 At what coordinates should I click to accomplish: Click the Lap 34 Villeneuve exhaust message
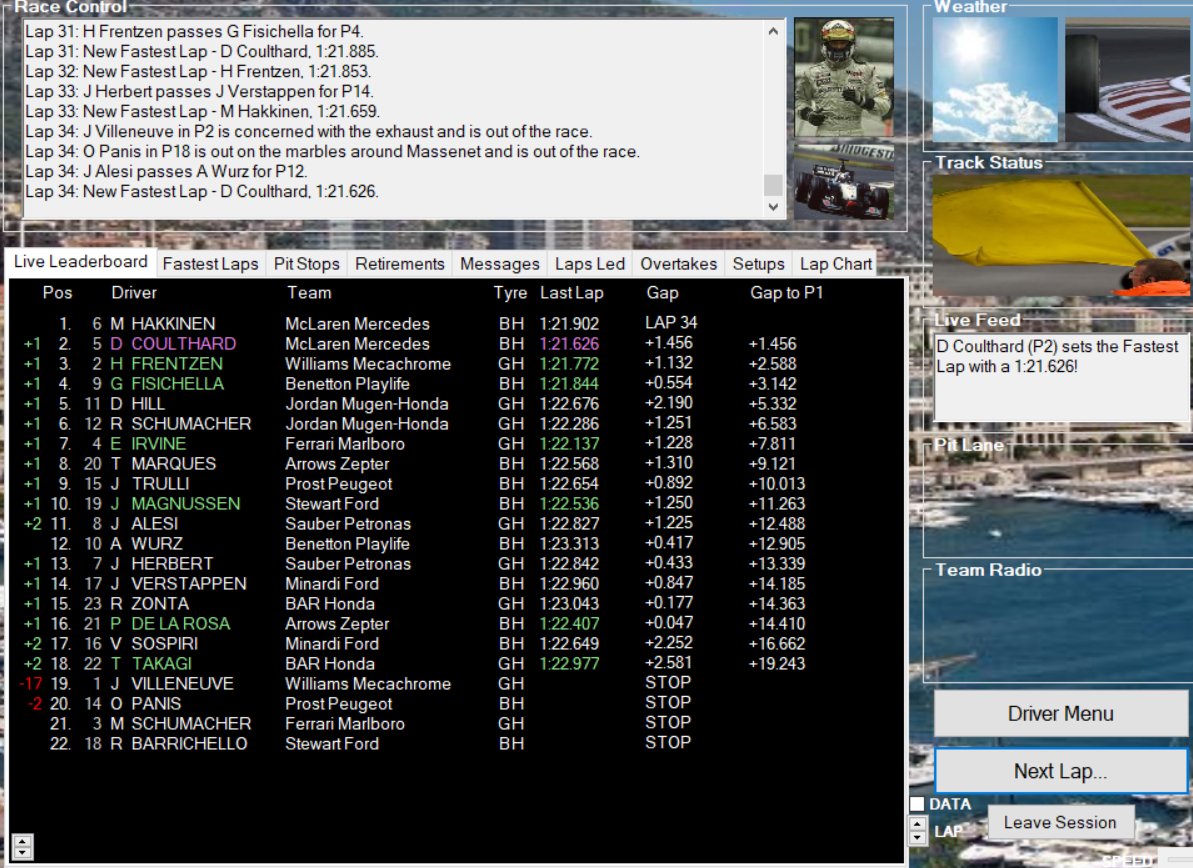308,132
